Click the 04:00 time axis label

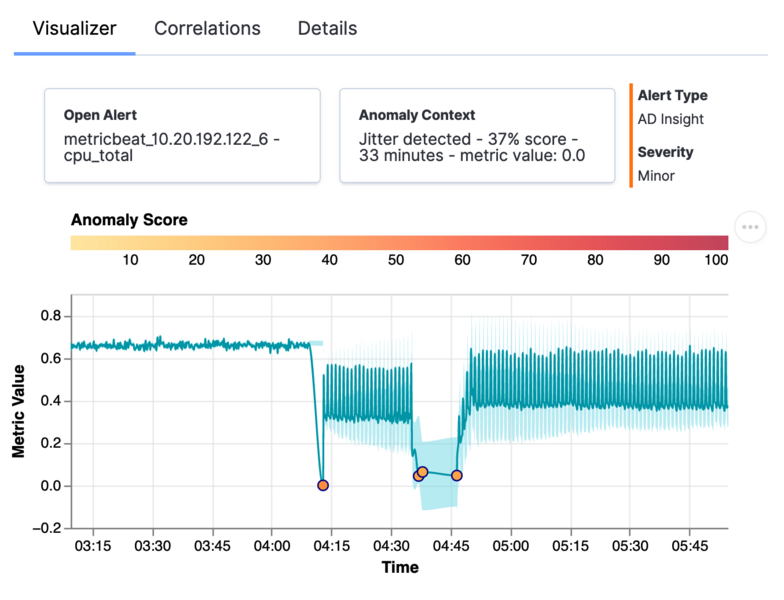(x=272, y=546)
